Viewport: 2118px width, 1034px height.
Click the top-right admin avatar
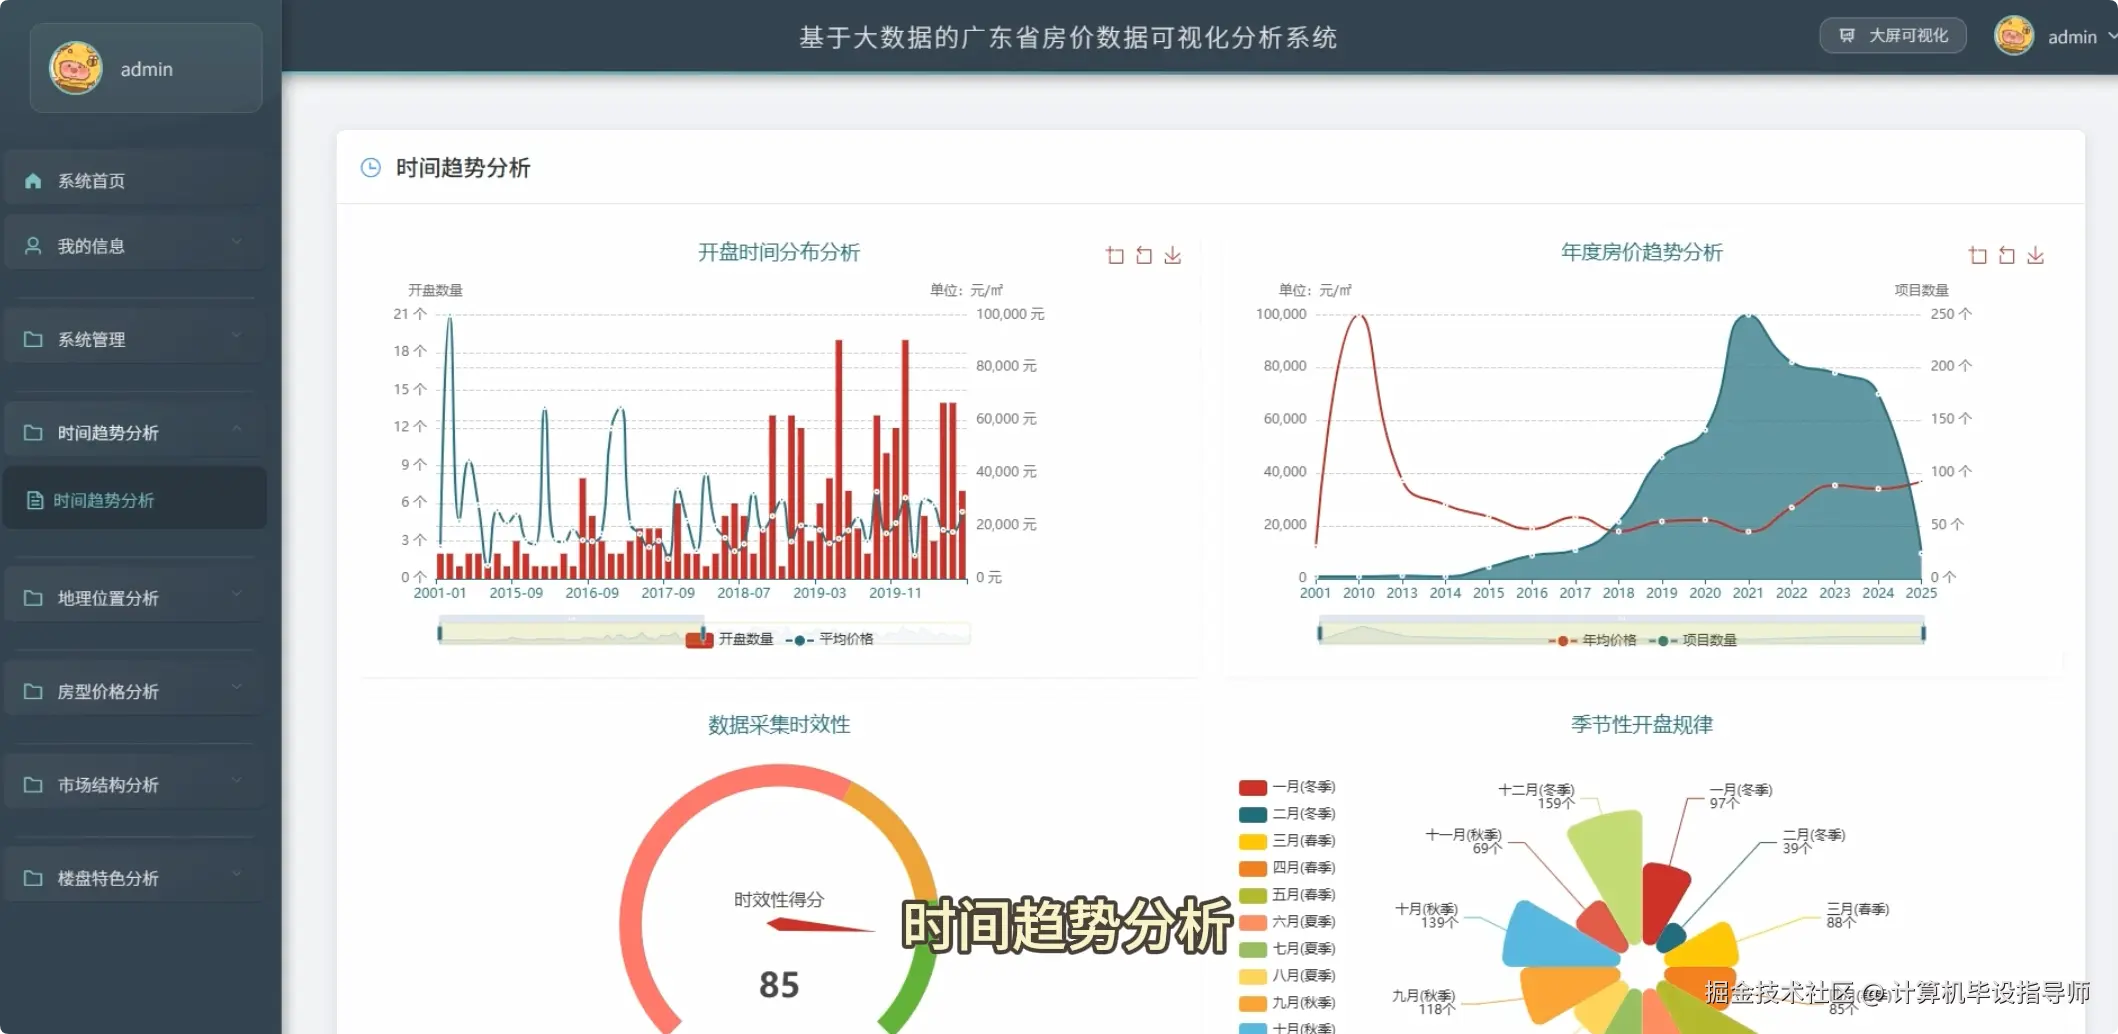click(2013, 36)
